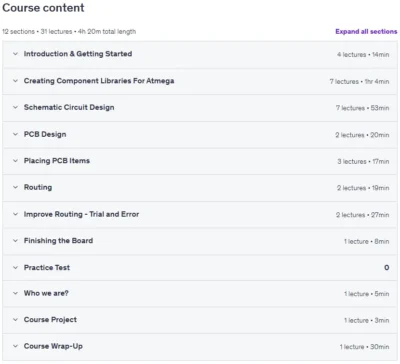Click '1 lecture • 3min' text

pyautogui.click(x=366, y=320)
